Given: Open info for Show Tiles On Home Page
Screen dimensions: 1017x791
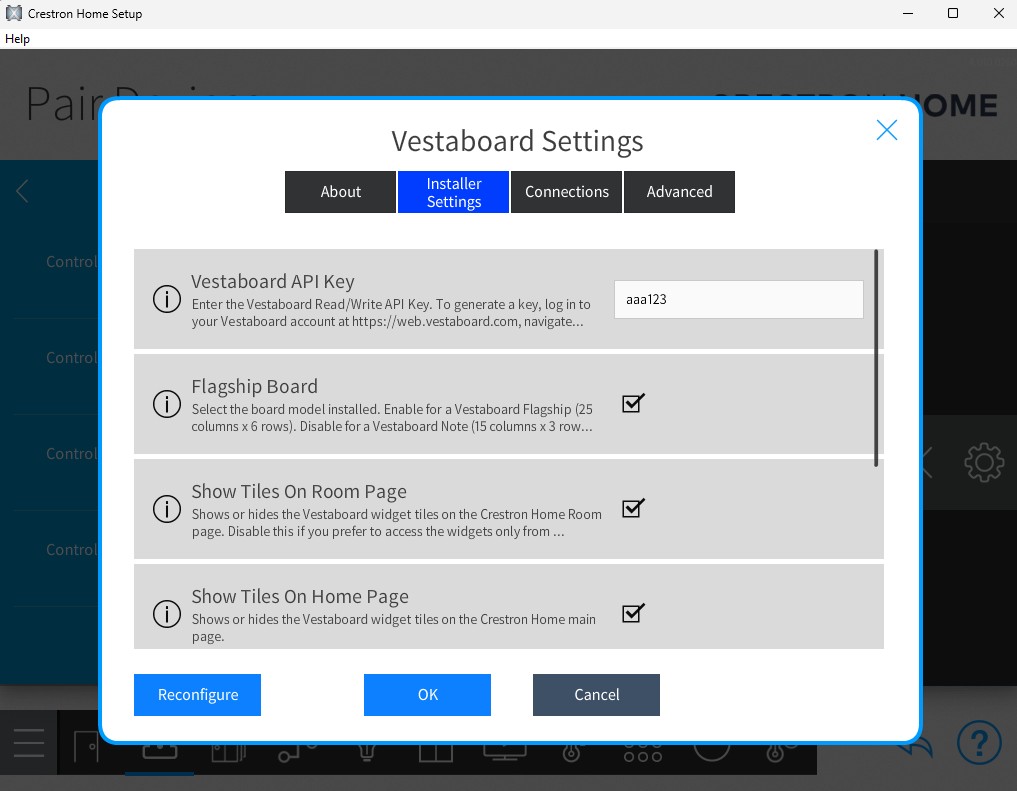Looking at the screenshot, I should (x=167, y=614).
